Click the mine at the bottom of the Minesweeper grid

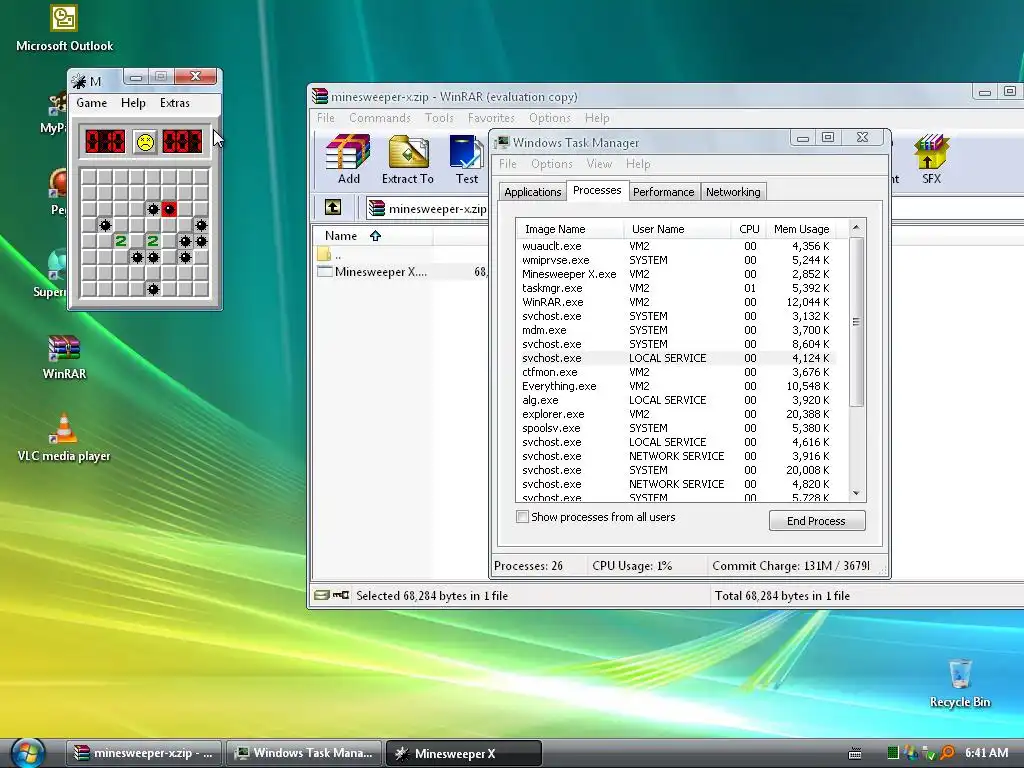[153, 289]
